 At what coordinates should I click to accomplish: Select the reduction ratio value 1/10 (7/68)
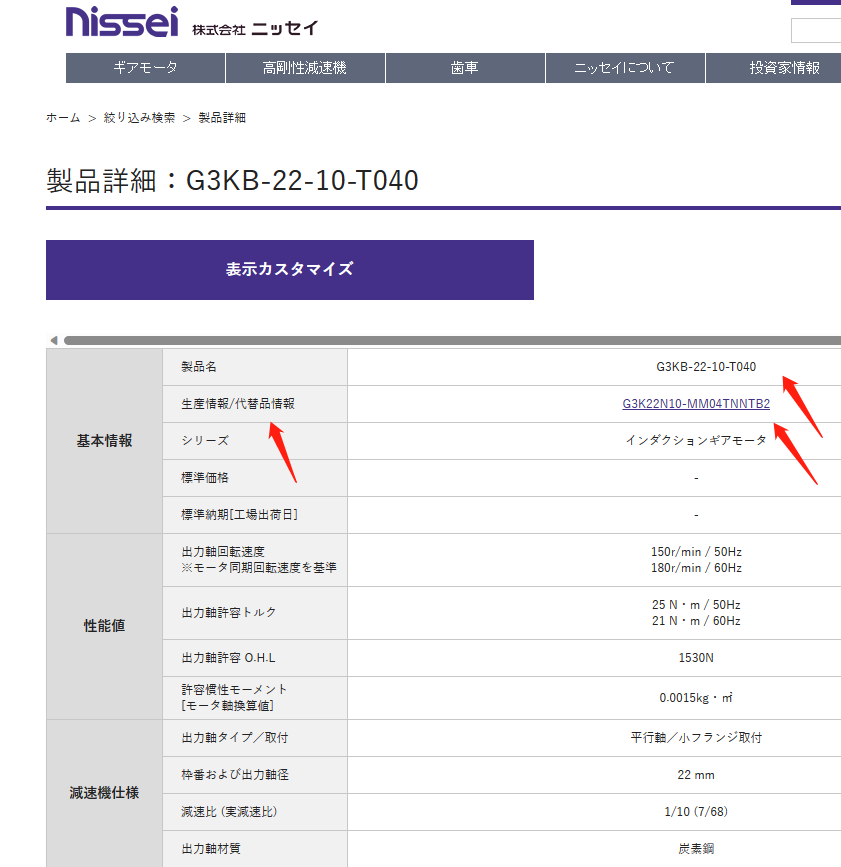(694, 812)
